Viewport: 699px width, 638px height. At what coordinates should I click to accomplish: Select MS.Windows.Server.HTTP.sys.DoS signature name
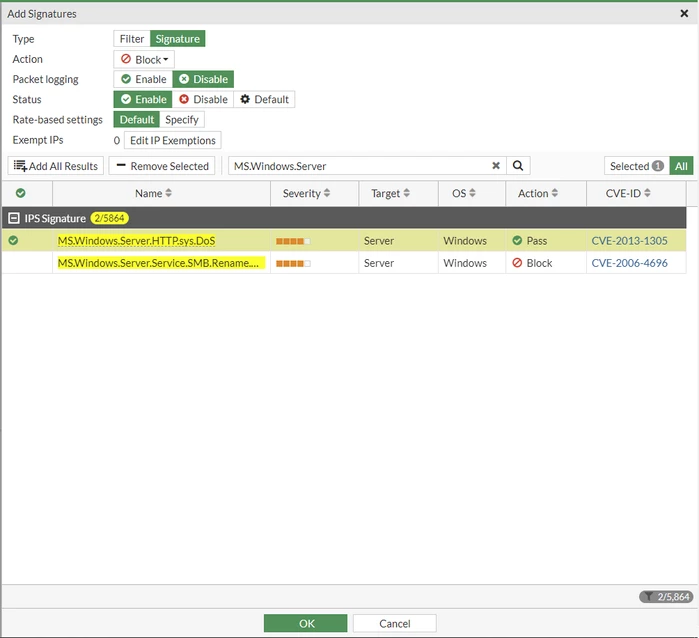click(136, 241)
